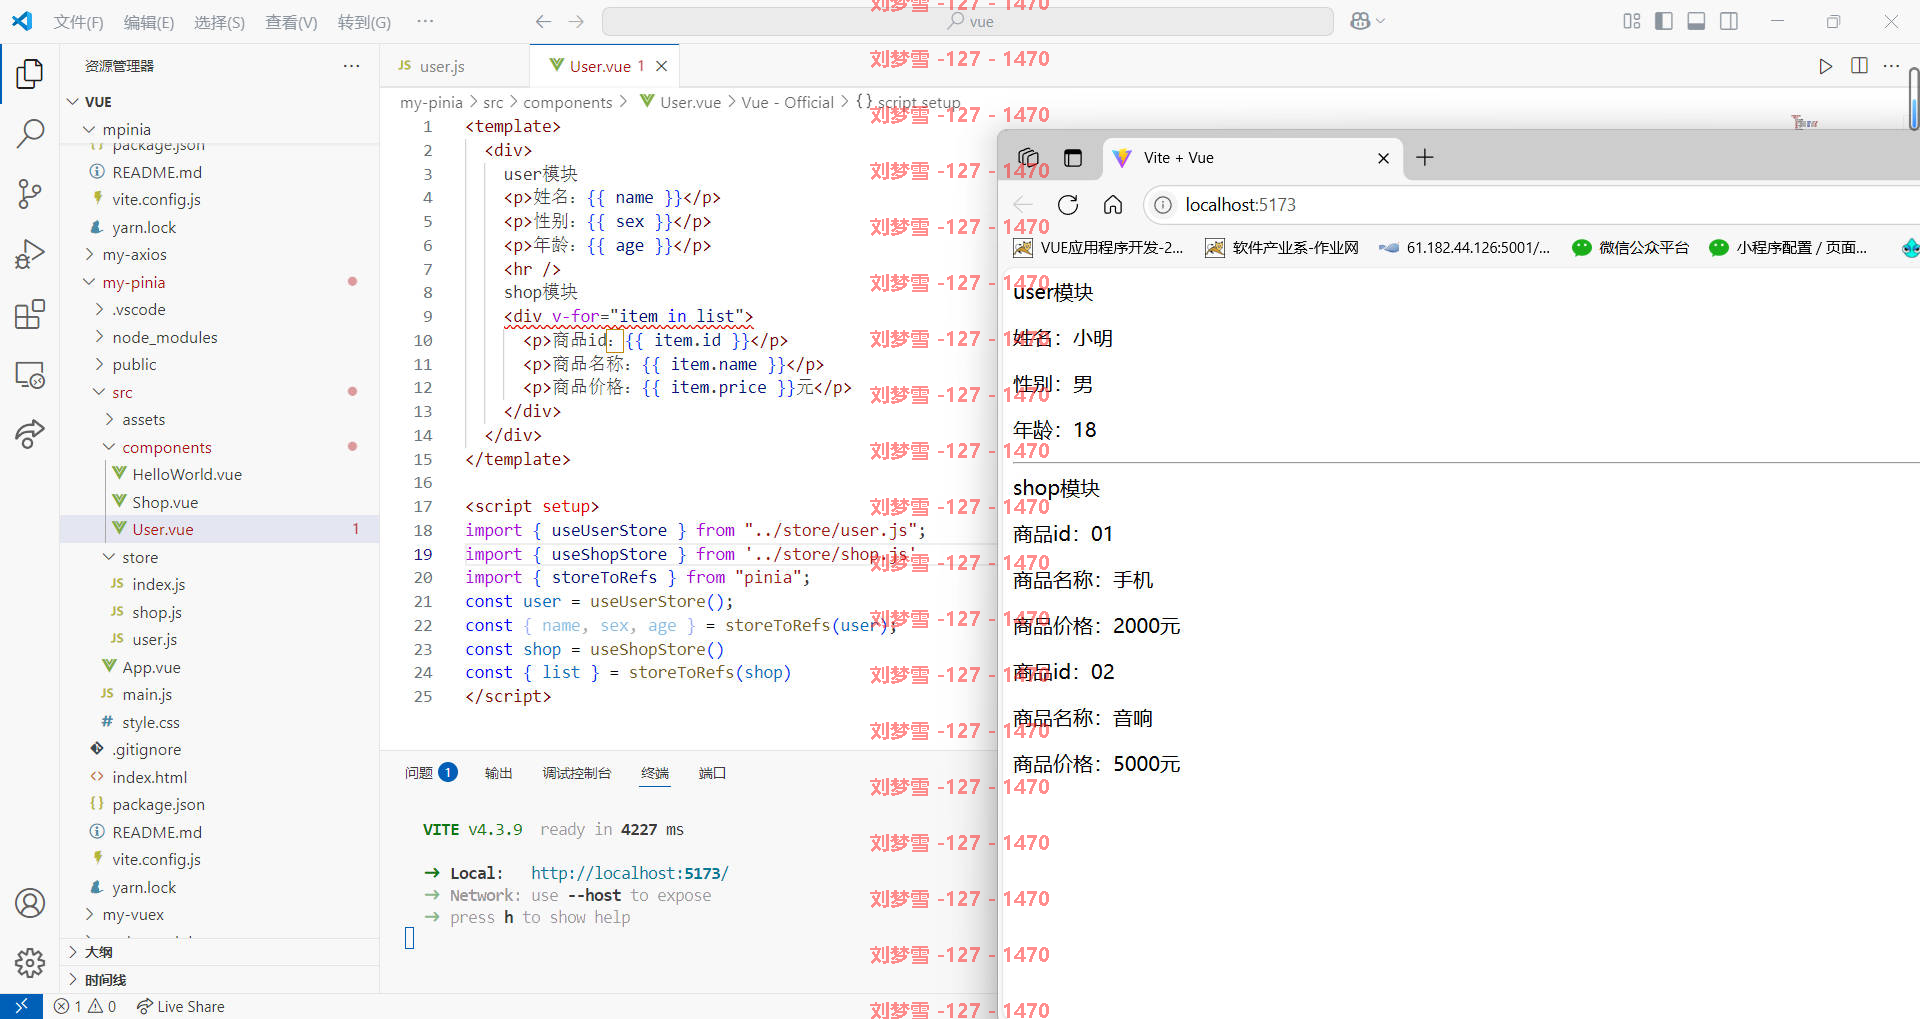This screenshot has width=1920, height=1019.
Task: Click Live Share in the status bar
Action: [181, 1006]
